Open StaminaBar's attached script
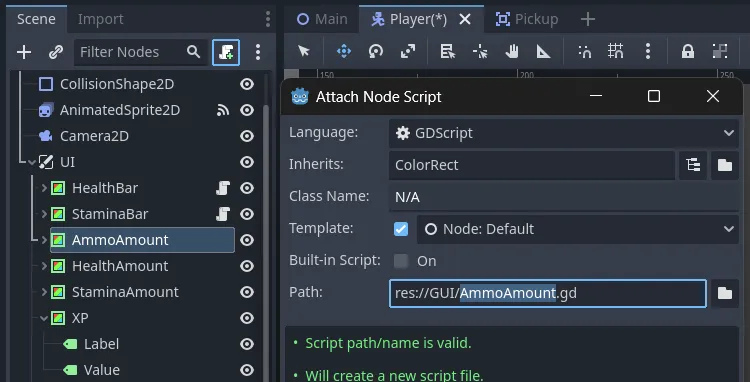This screenshot has width=750, height=382. coord(223,214)
